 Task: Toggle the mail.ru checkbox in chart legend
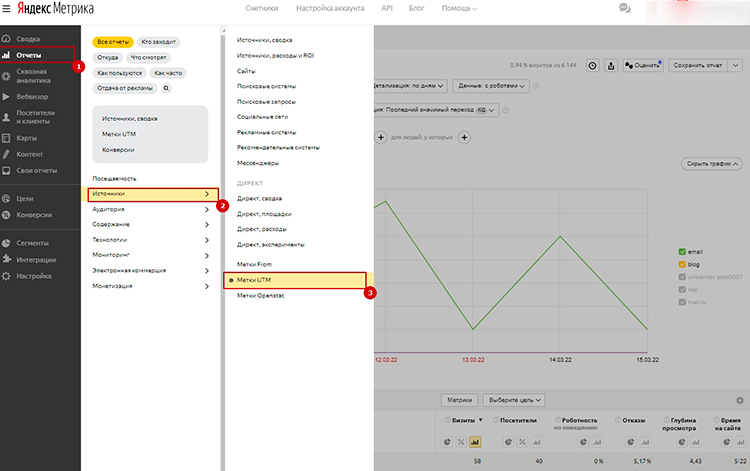[682, 300]
